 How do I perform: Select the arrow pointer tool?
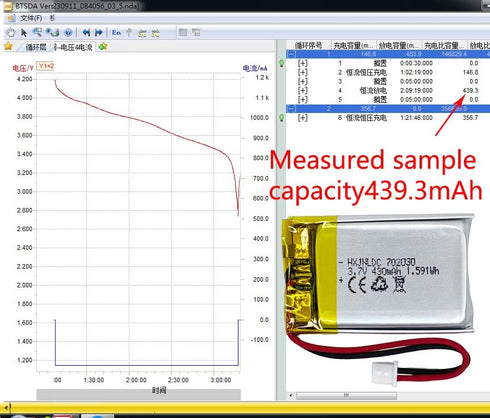[x=24, y=33]
